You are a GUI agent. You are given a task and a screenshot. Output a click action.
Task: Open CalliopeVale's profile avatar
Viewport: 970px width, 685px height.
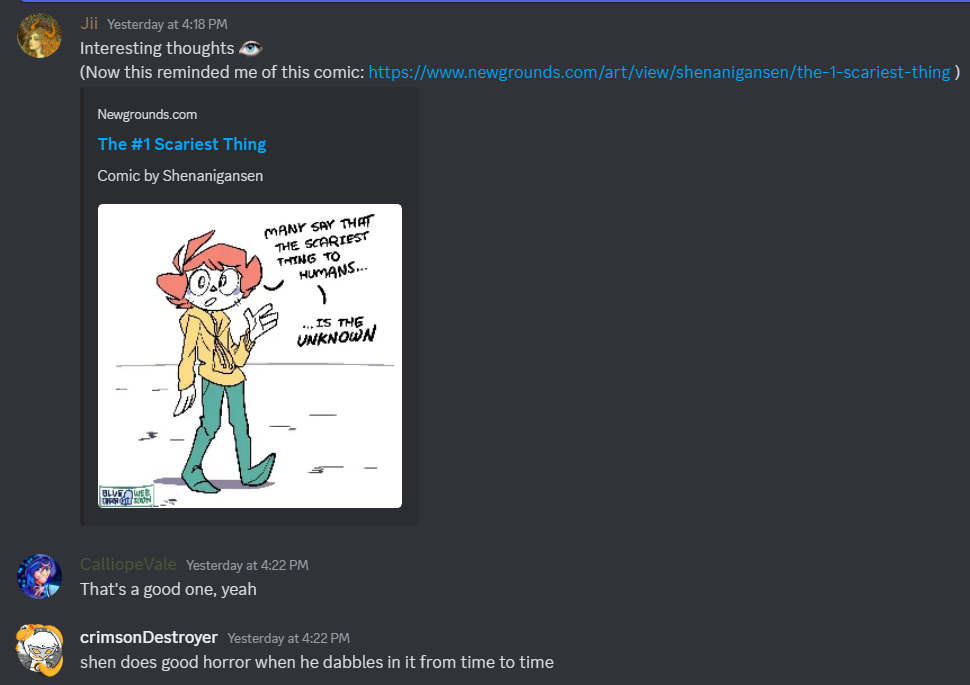pos(40,576)
